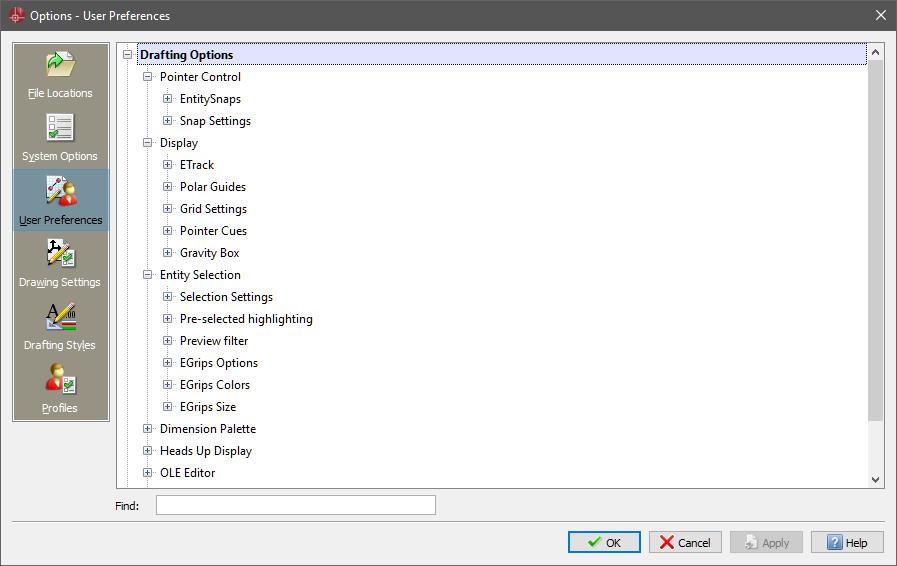
Task: Collapse the Drafting Options root node
Action: [x=128, y=55]
